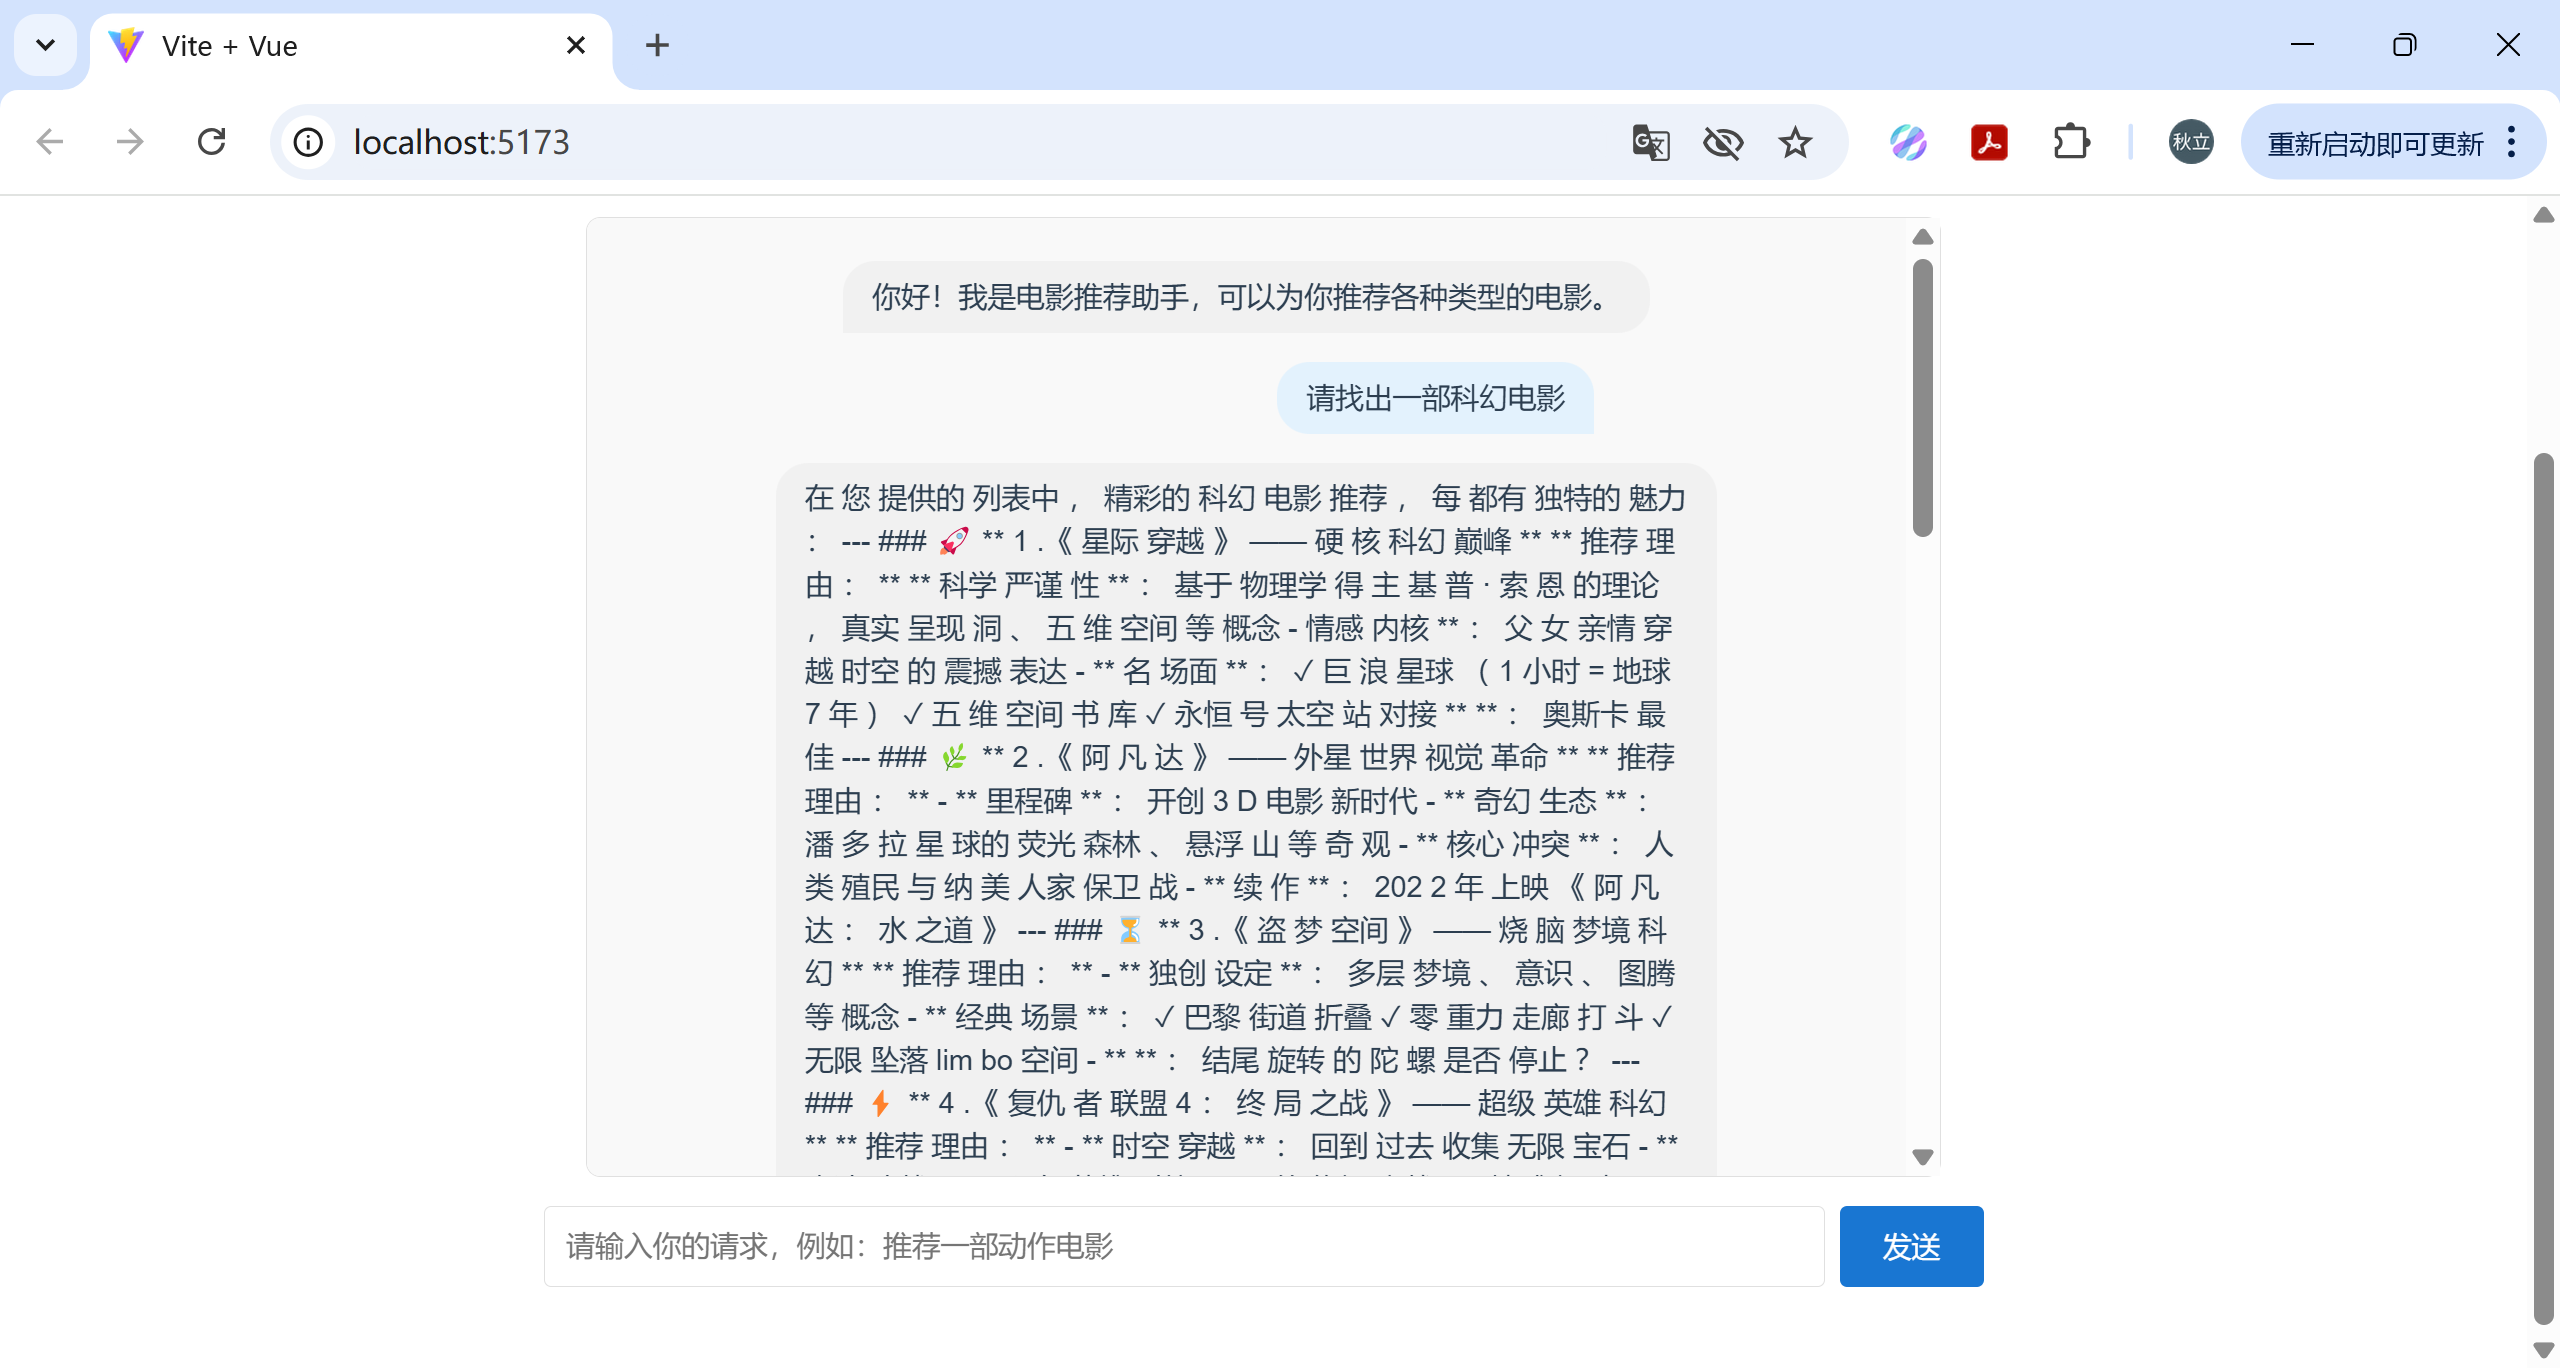Open the Extensions puzzle-piece menu
The width and height of the screenshot is (2560, 1368).
[x=2071, y=143]
